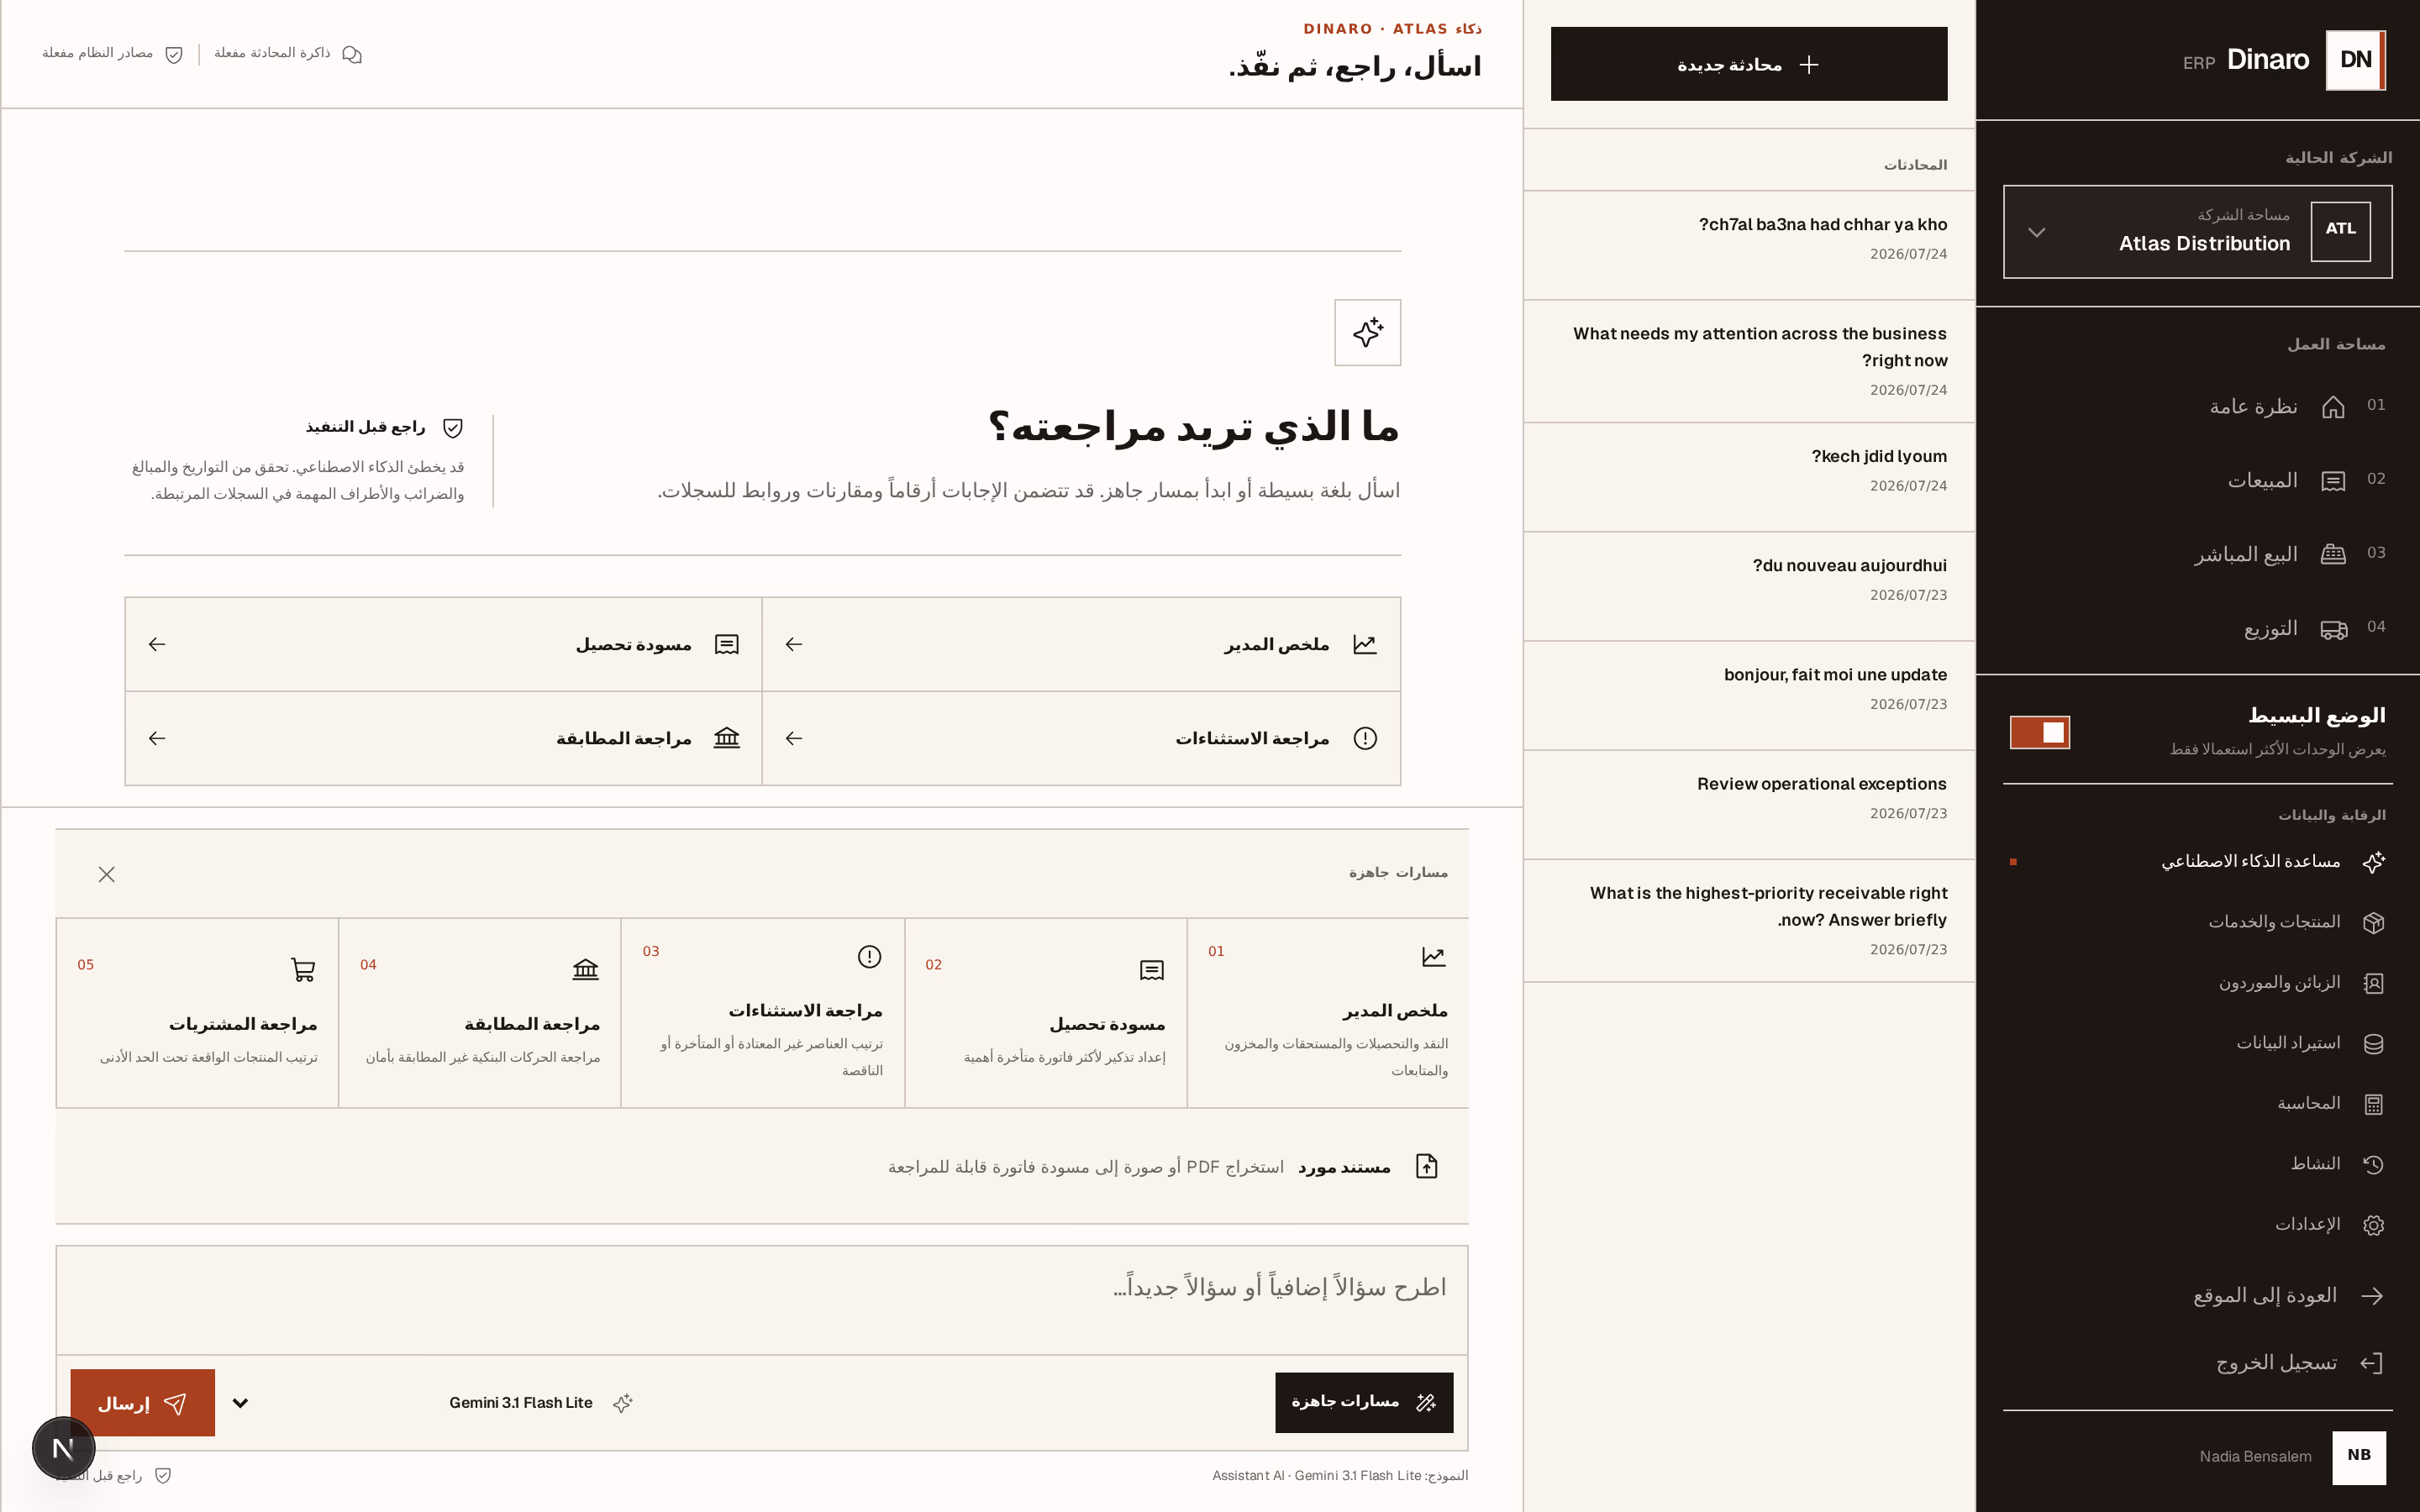Click the مصادر النظام مفعلة shield icon
This screenshot has width=2420, height=1512.
tap(174, 54)
